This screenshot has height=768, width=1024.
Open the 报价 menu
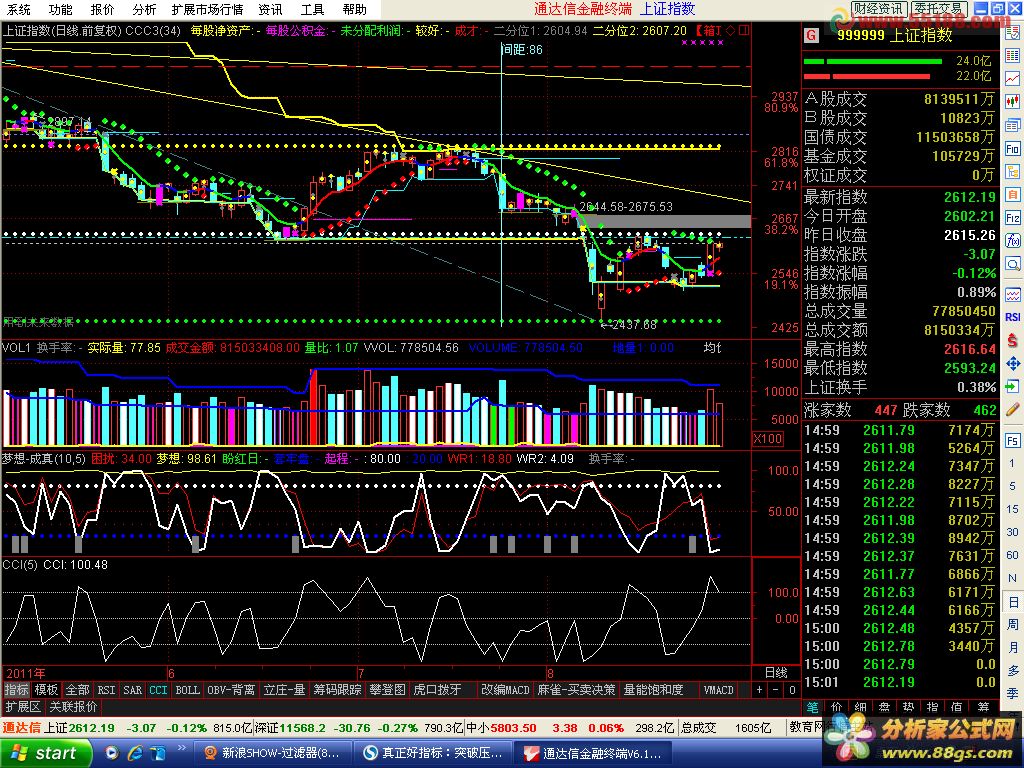(x=102, y=9)
